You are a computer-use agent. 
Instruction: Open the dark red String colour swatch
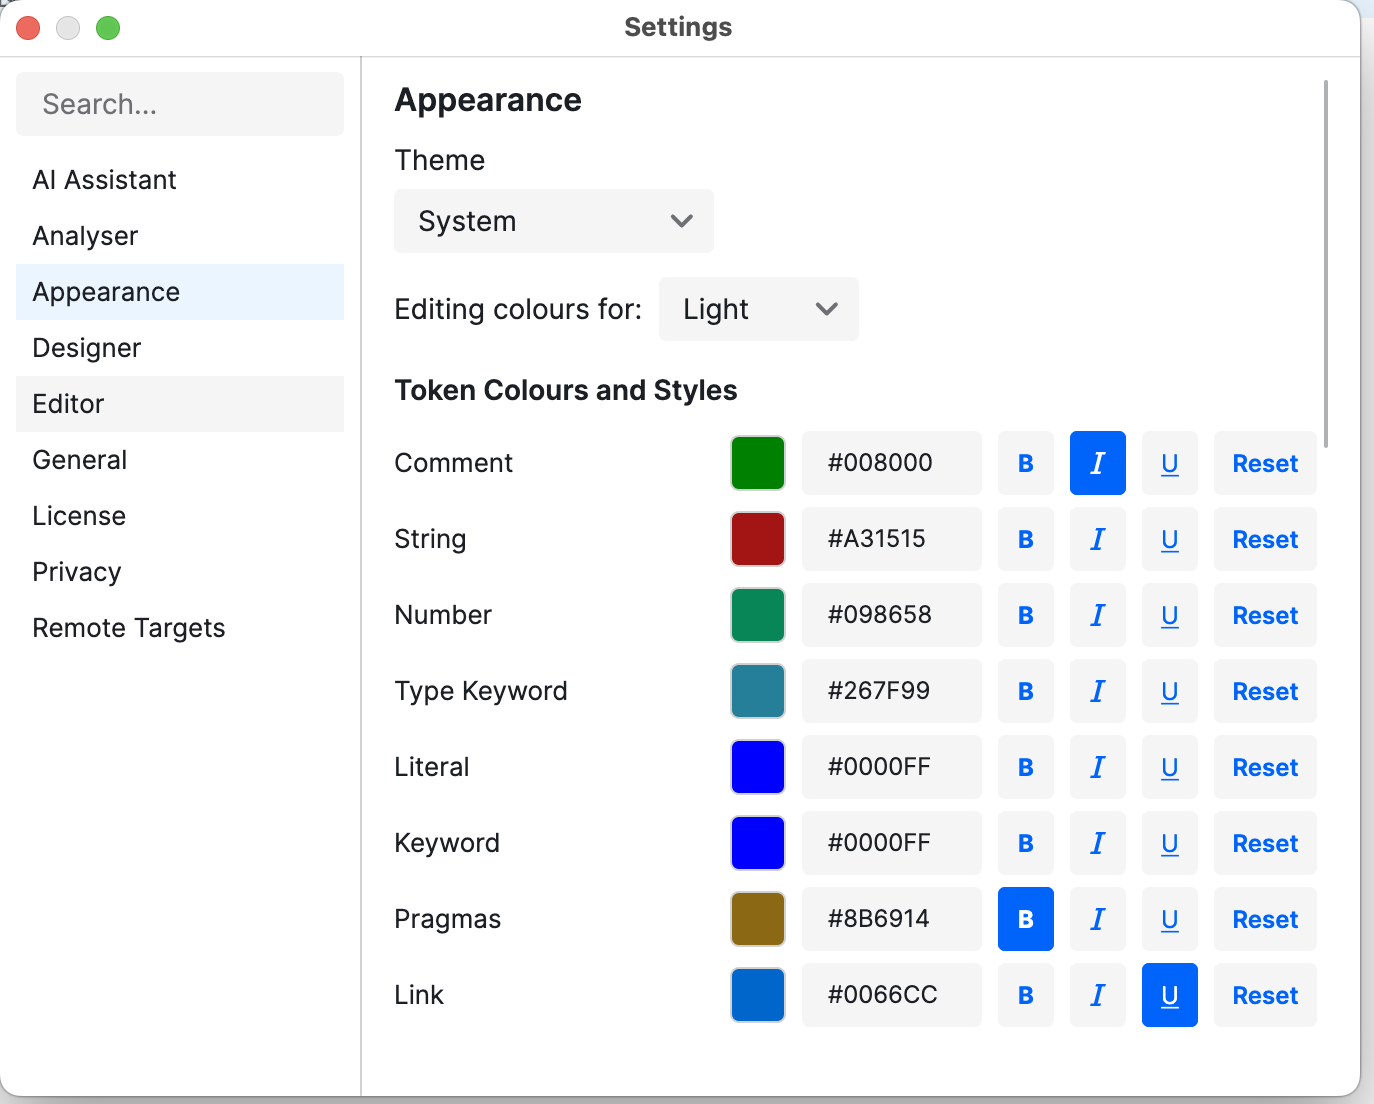pyautogui.click(x=758, y=539)
